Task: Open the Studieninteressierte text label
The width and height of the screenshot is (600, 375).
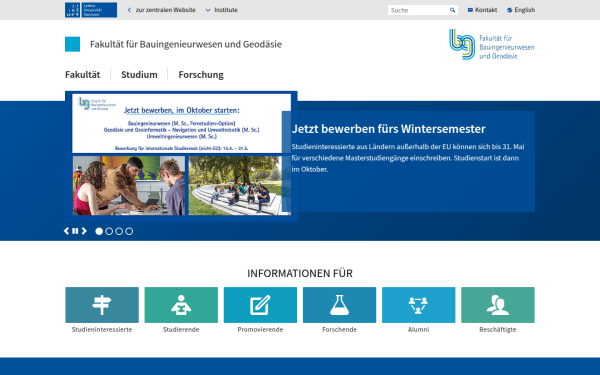Action: 102,329
